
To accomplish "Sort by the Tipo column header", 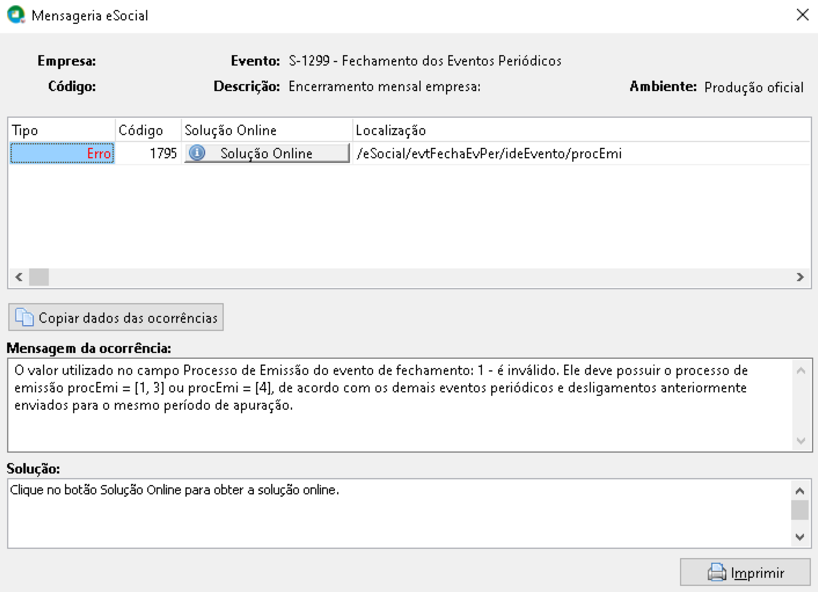I will (x=62, y=130).
